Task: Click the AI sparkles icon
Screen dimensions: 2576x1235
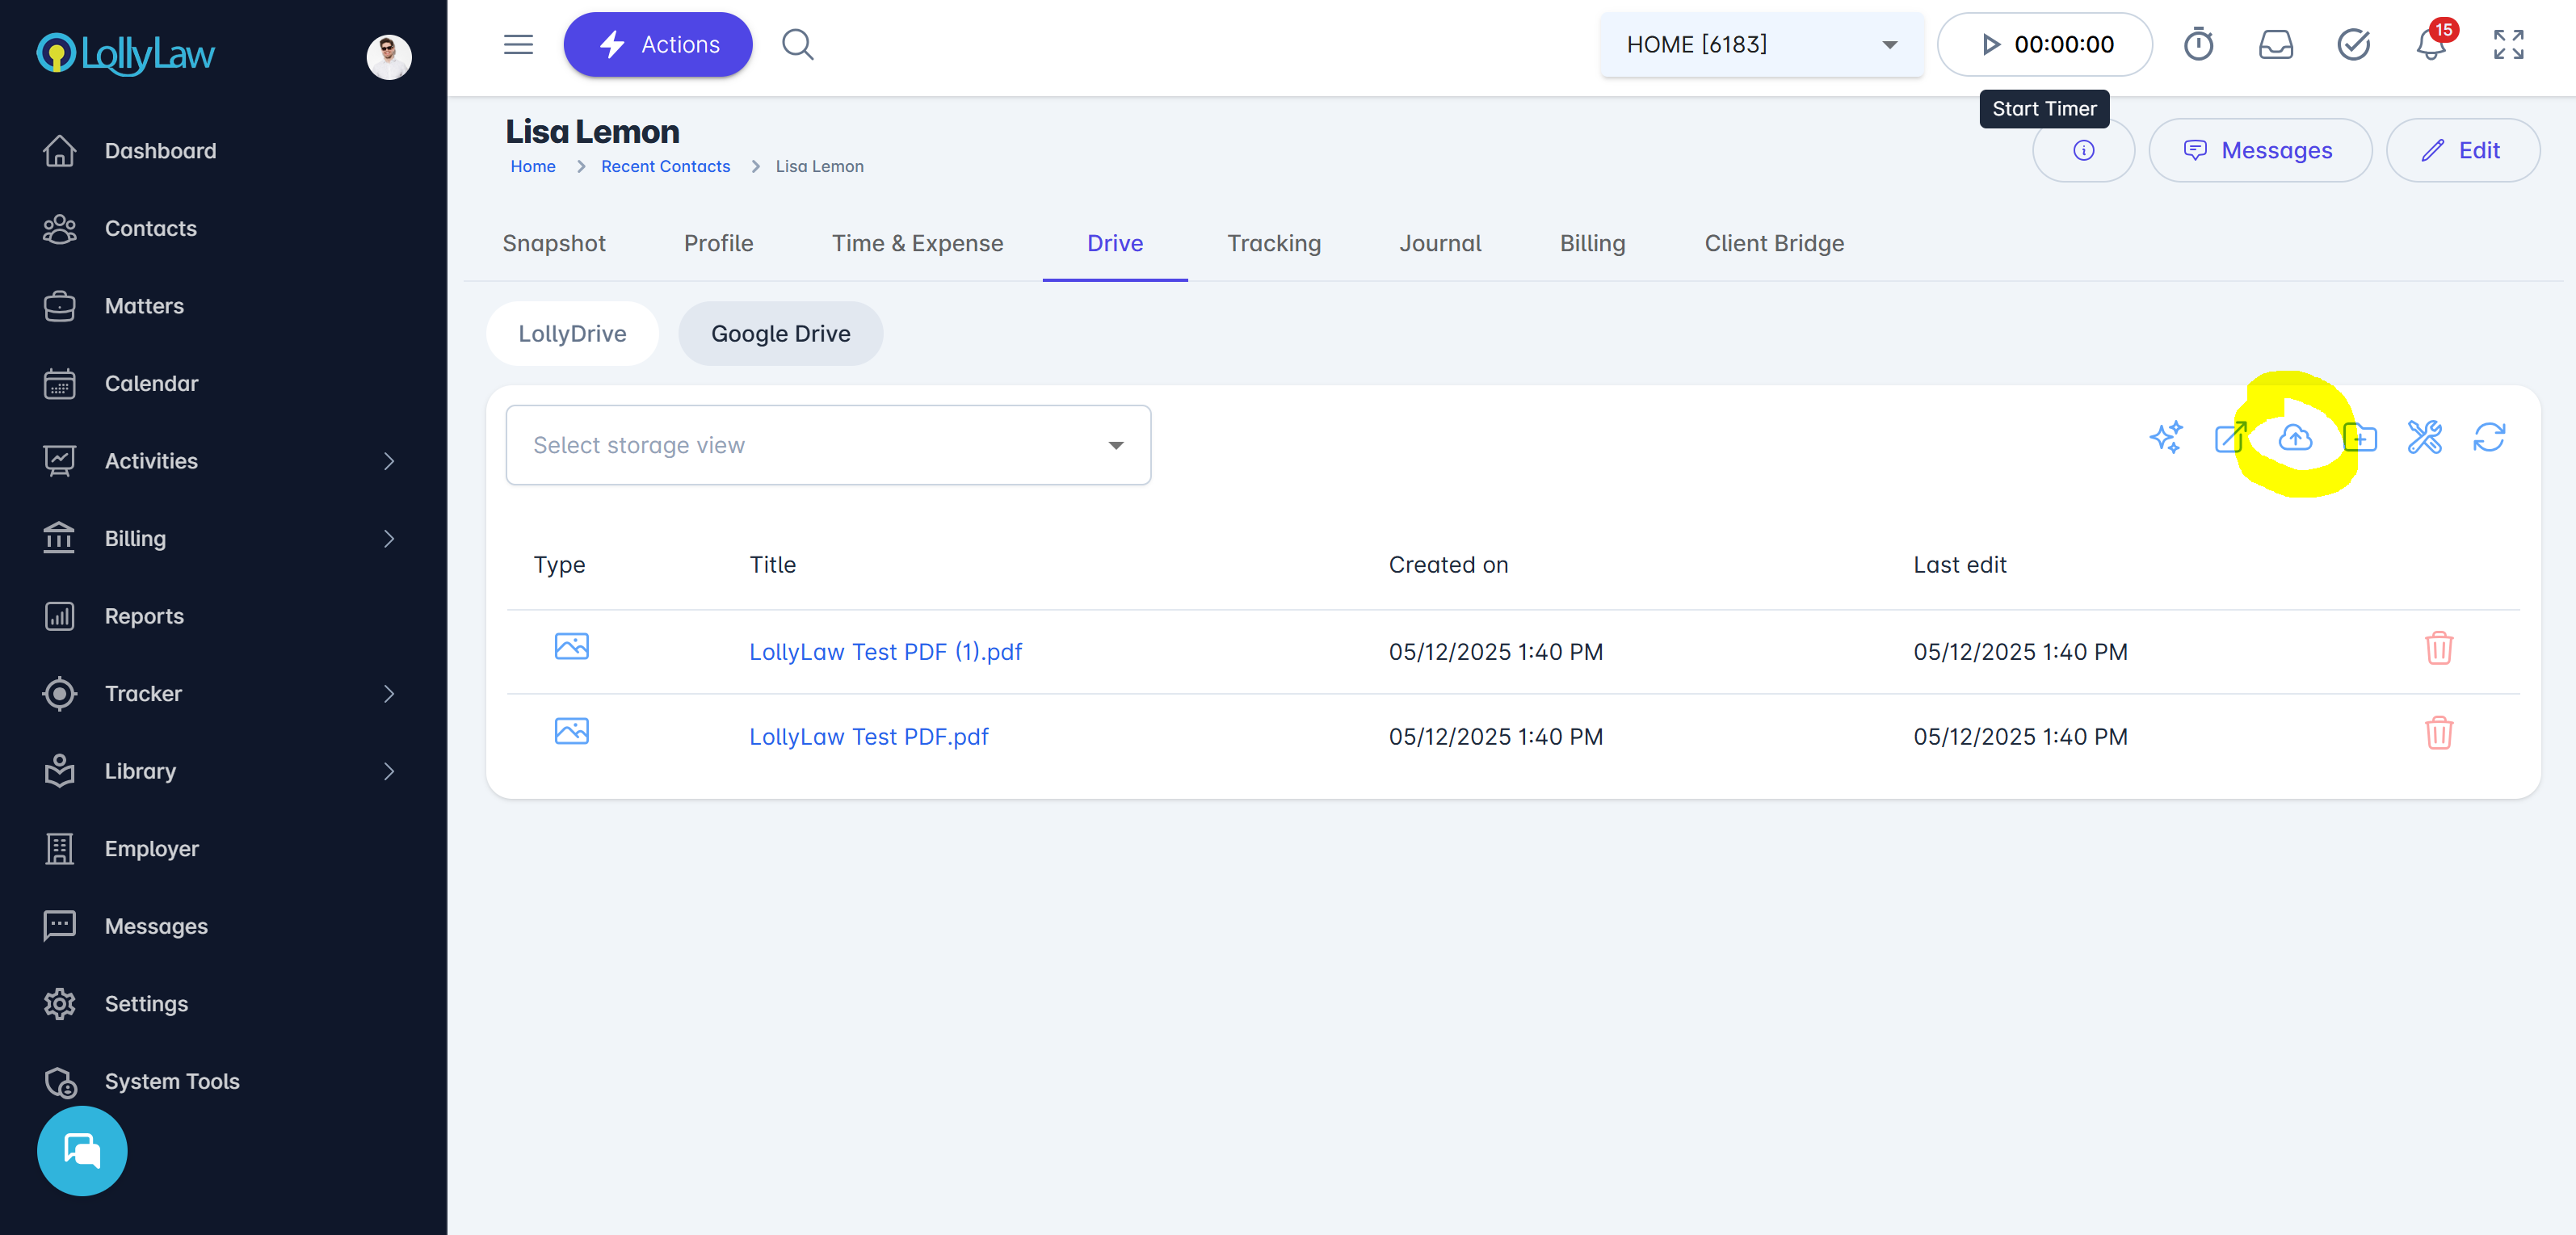Action: pyautogui.click(x=2166, y=438)
